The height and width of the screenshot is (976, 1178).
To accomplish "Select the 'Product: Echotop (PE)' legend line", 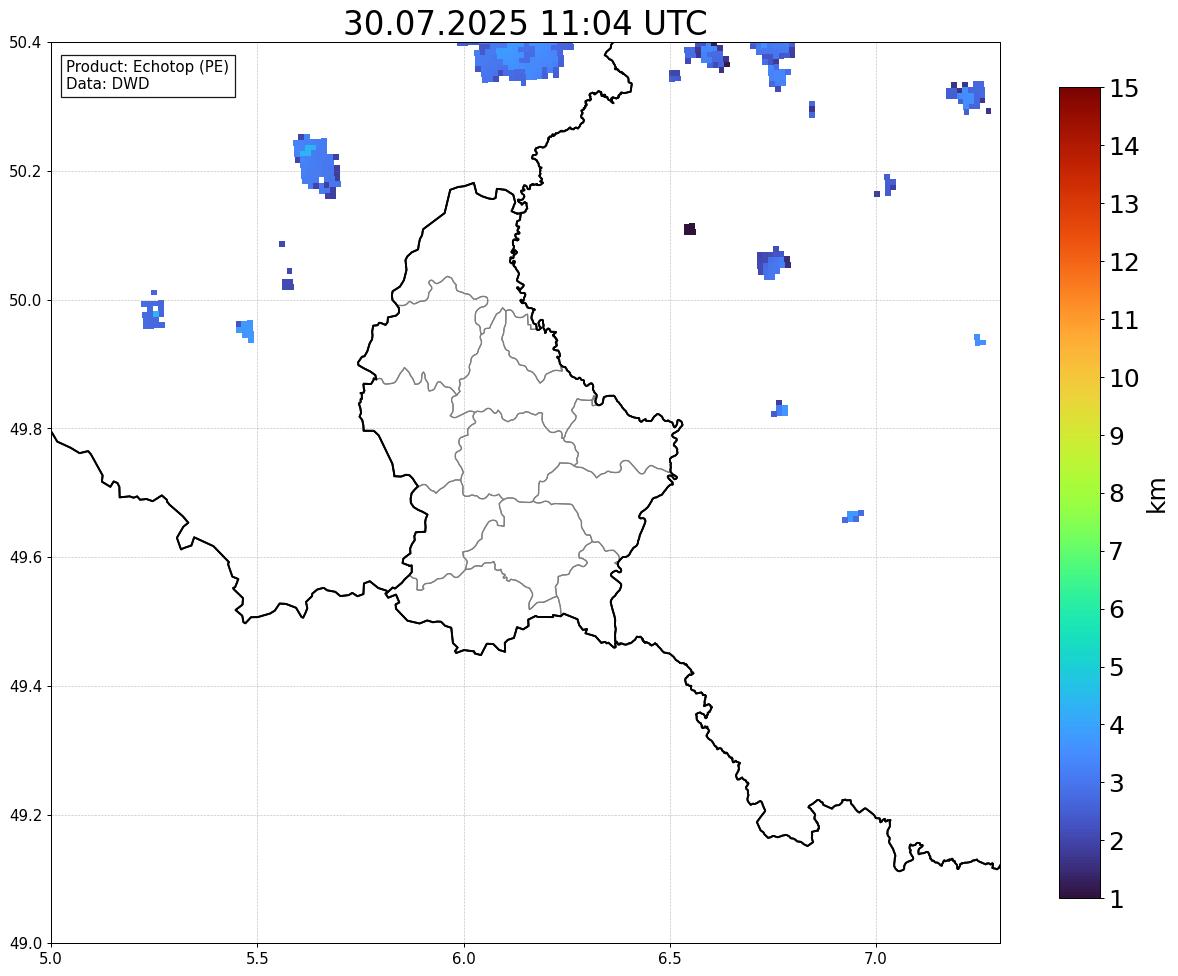I will 147,67.
